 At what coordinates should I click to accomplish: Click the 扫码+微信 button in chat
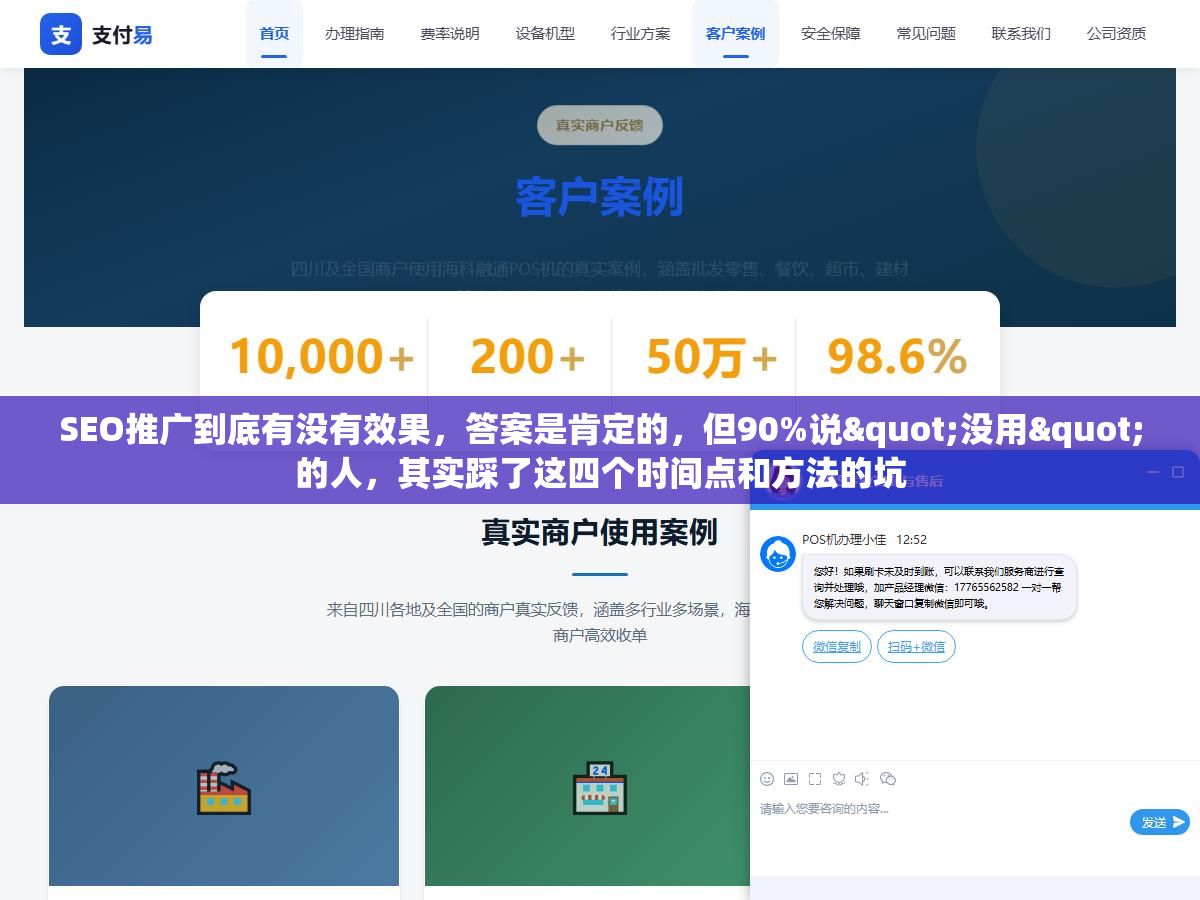pos(916,647)
